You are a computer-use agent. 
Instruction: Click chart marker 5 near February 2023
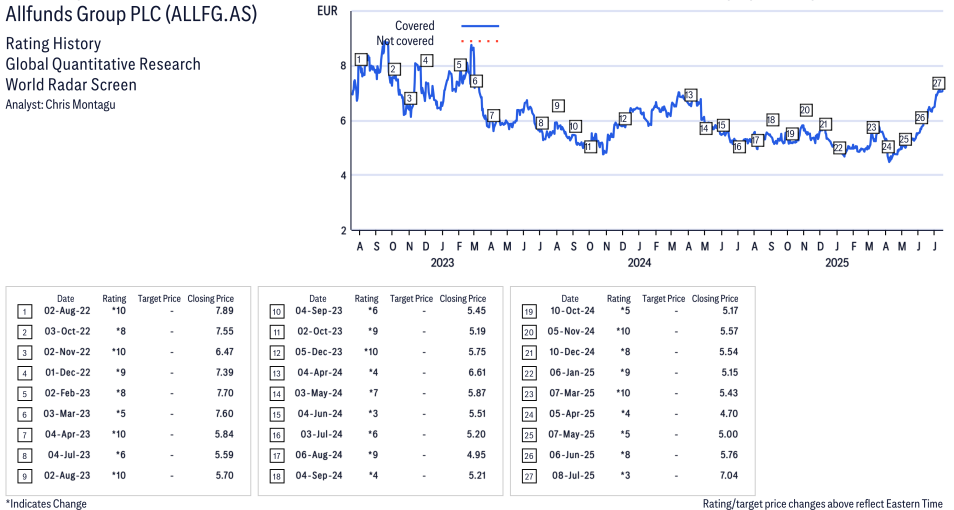coord(459,65)
